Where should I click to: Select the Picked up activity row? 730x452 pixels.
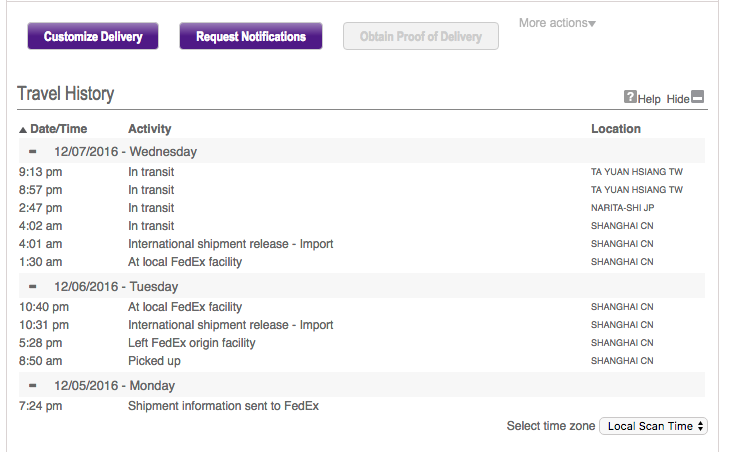154,361
